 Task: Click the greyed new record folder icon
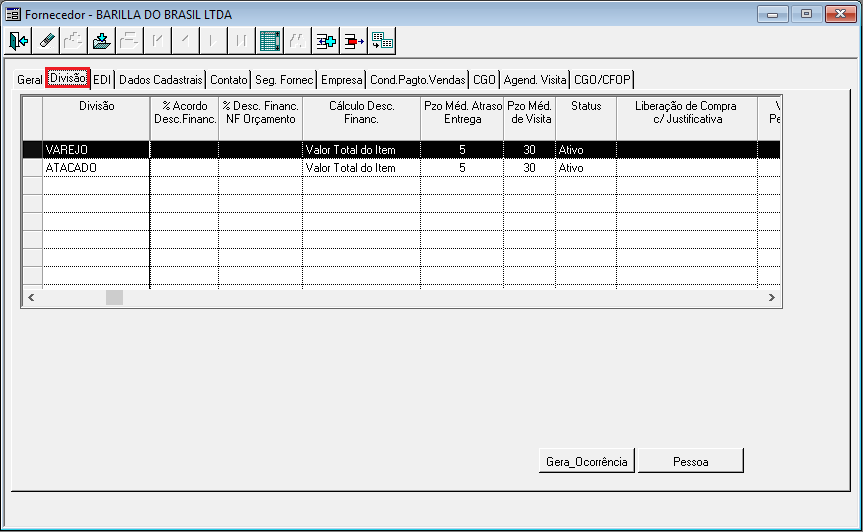(x=74, y=41)
